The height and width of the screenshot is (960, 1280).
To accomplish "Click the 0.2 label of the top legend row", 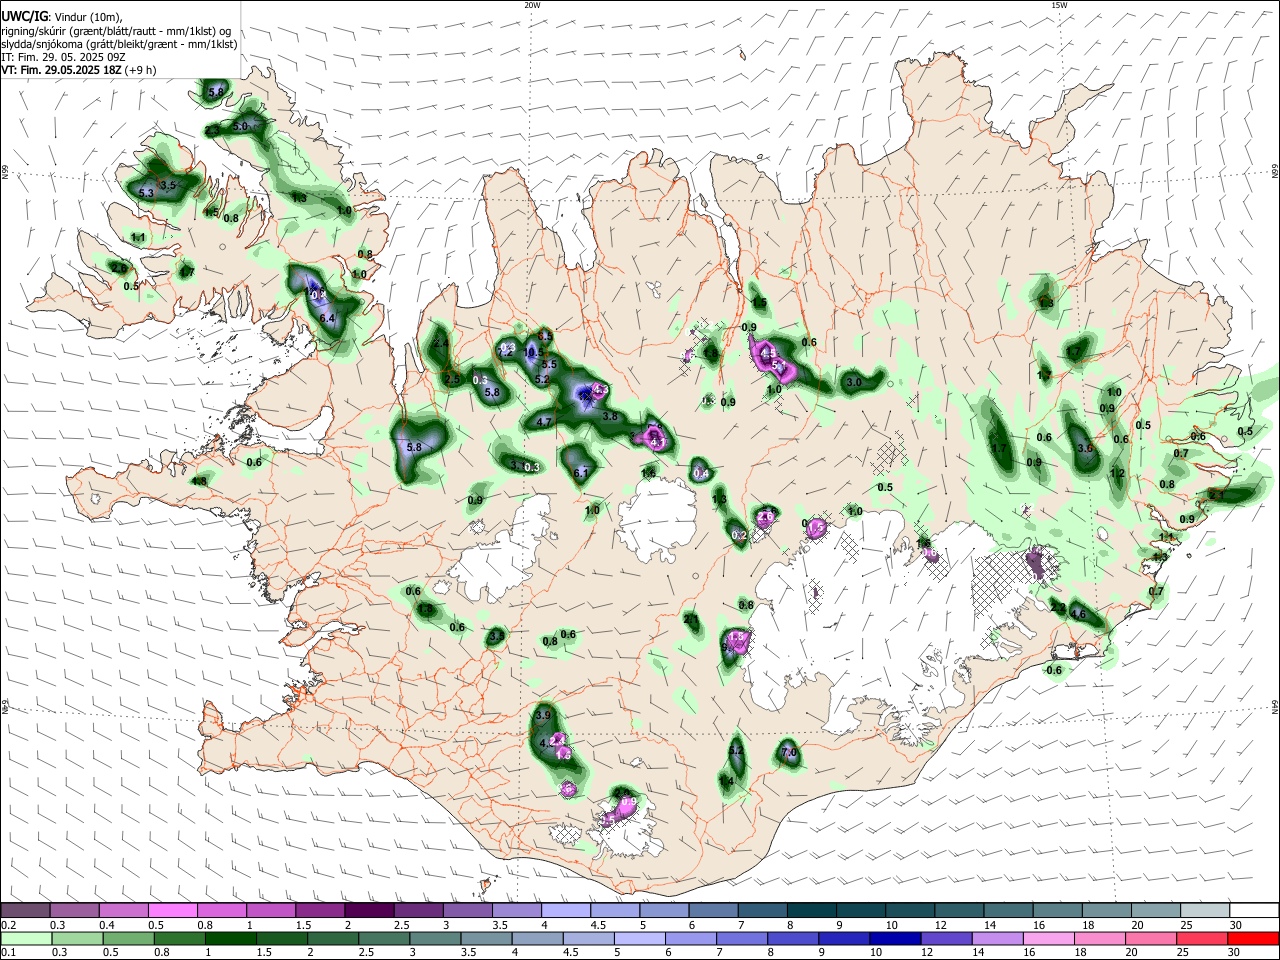I will (x=9, y=925).
